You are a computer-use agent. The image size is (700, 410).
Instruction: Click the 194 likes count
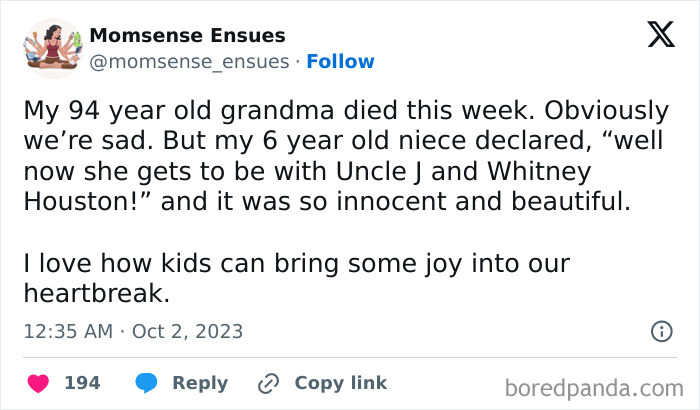click(82, 383)
